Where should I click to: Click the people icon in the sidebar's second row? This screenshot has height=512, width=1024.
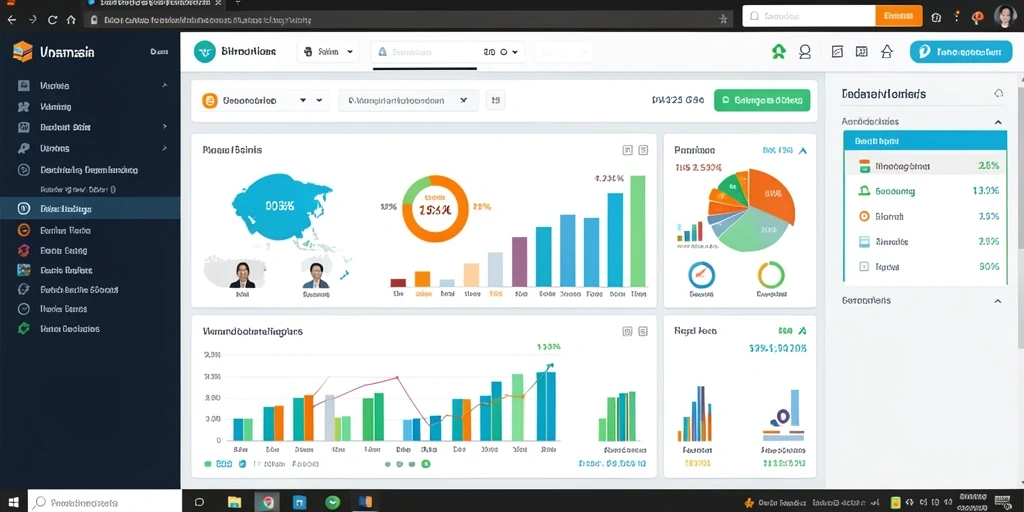[x=24, y=106]
